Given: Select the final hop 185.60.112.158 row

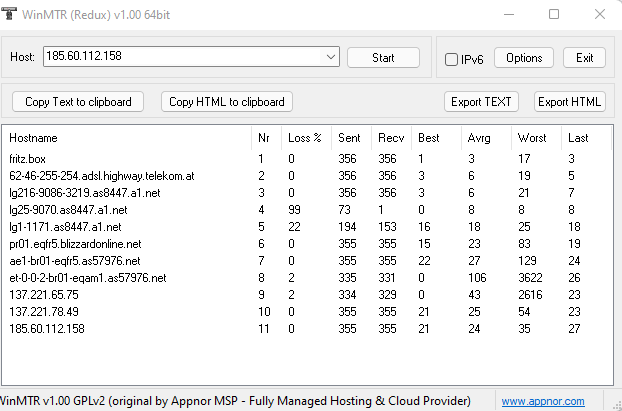Looking at the screenshot, I should click(305, 328).
